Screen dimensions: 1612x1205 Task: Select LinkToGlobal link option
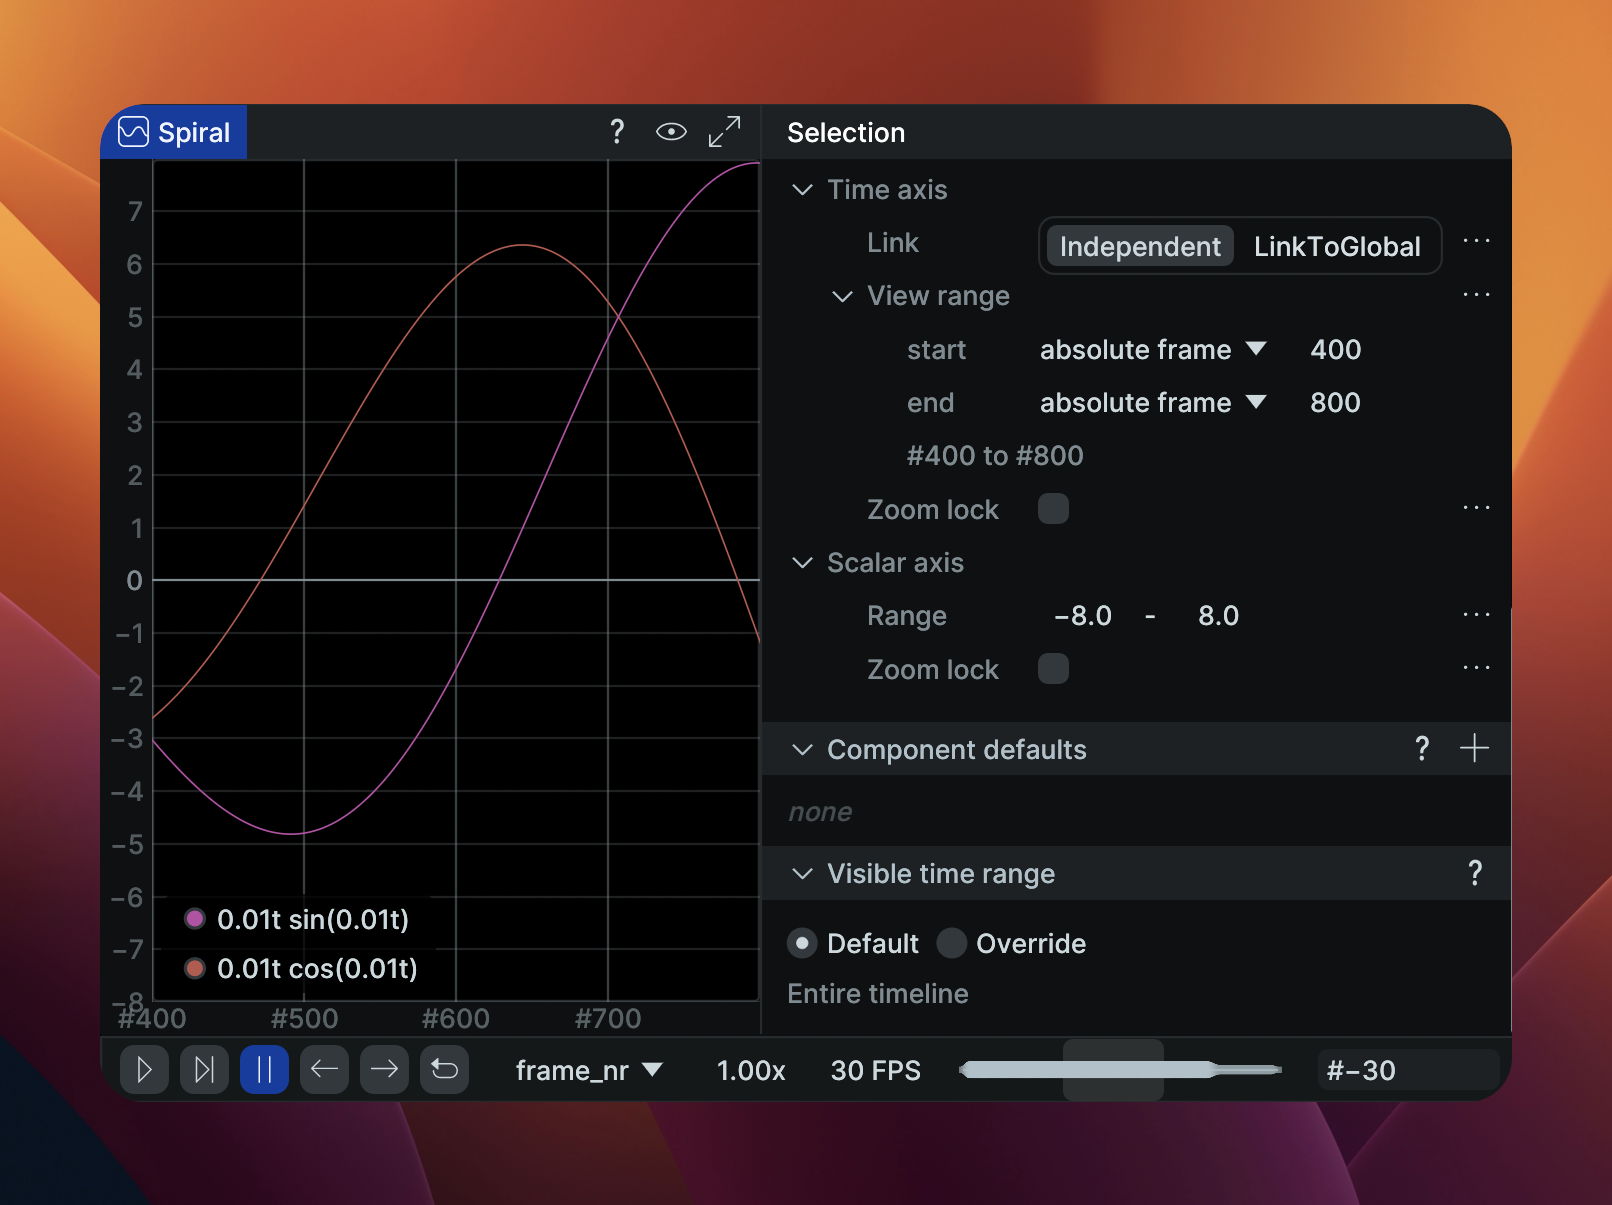click(1336, 246)
